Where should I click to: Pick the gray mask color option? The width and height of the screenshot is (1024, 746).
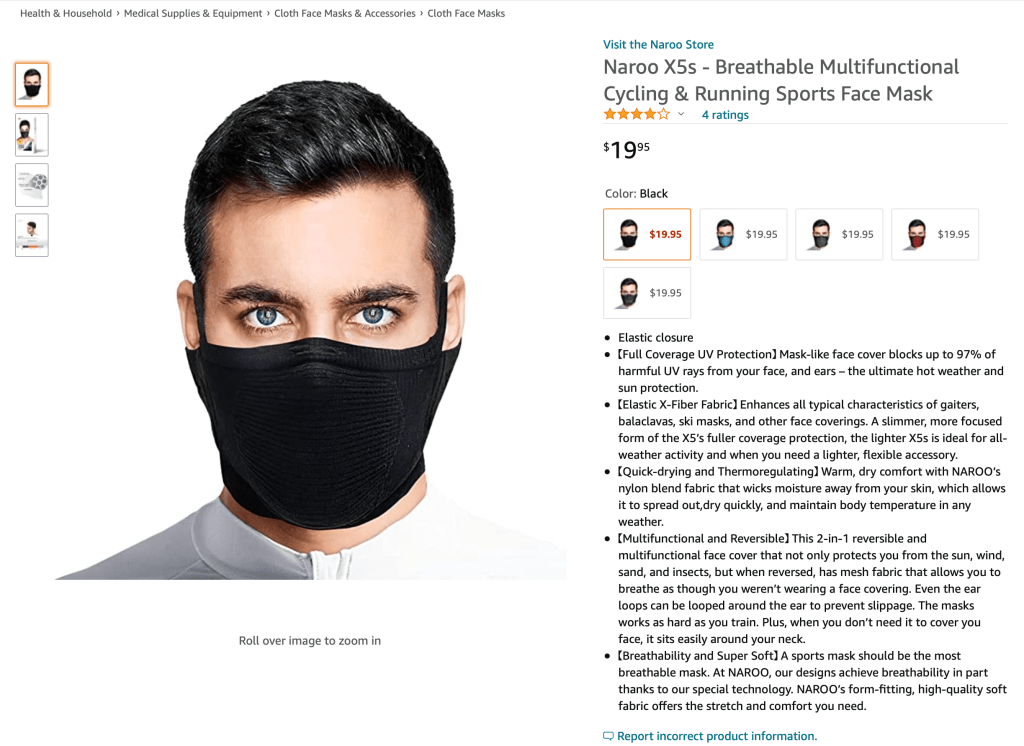tap(839, 234)
